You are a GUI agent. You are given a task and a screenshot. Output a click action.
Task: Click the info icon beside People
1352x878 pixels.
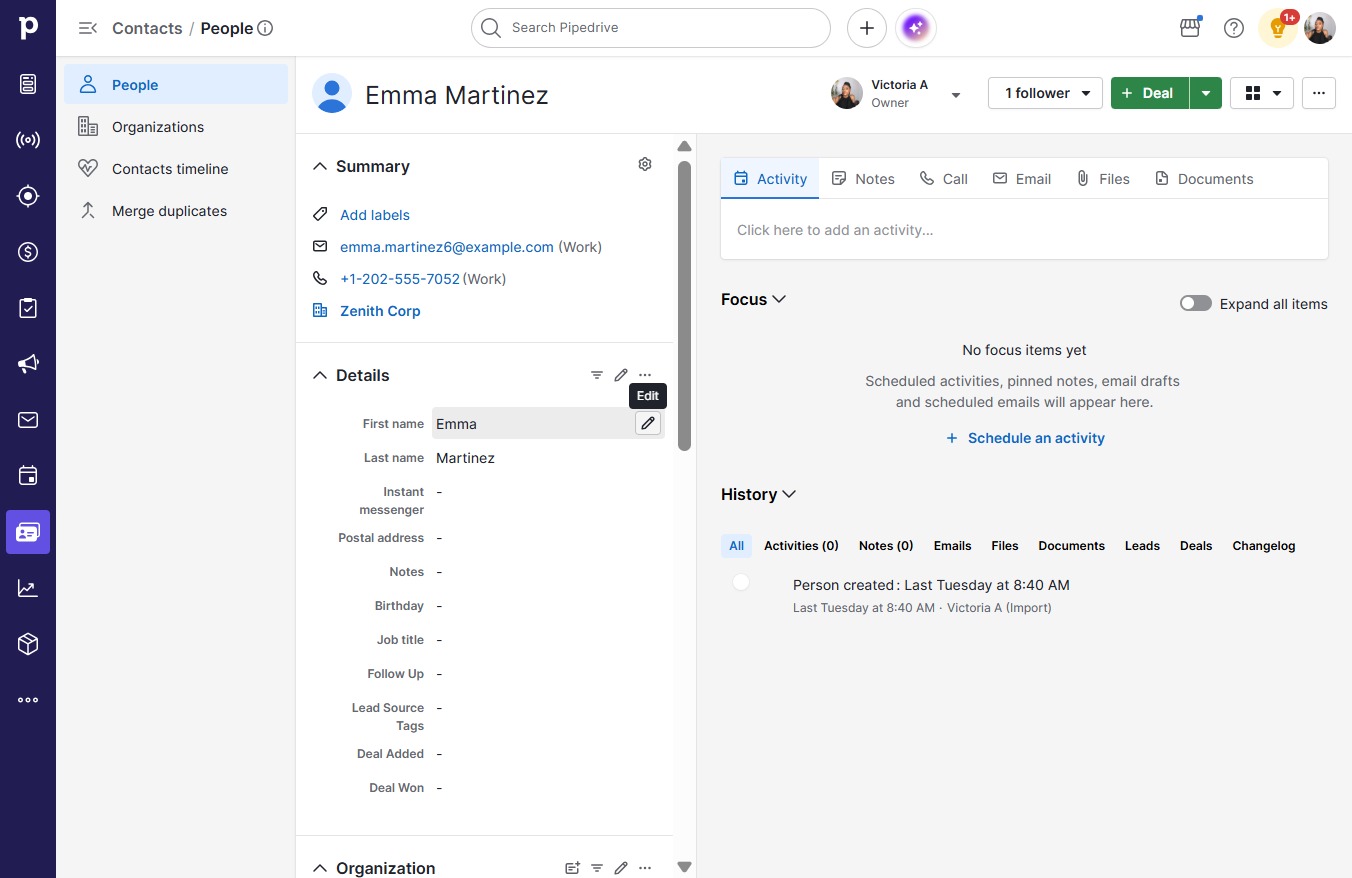click(265, 28)
